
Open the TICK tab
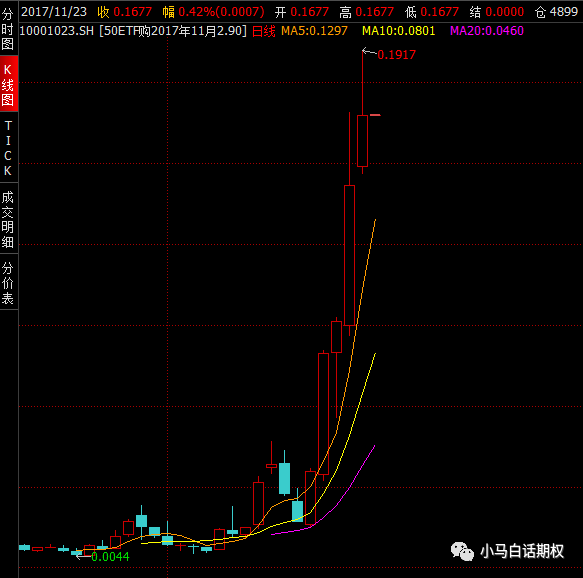[8, 148]
